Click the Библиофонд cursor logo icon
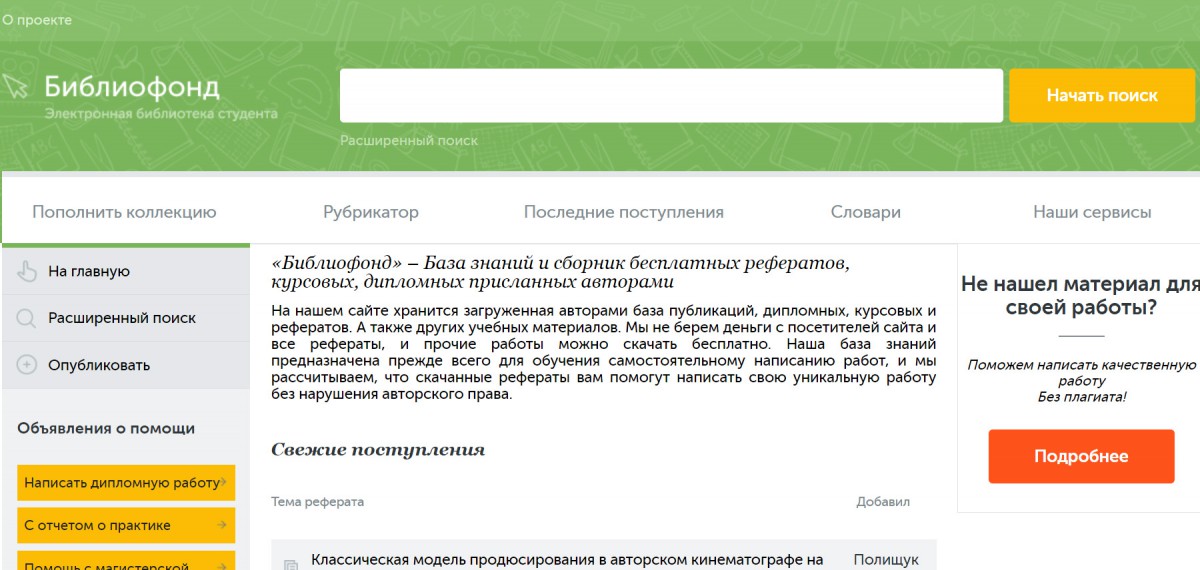 tap(15, 86)
